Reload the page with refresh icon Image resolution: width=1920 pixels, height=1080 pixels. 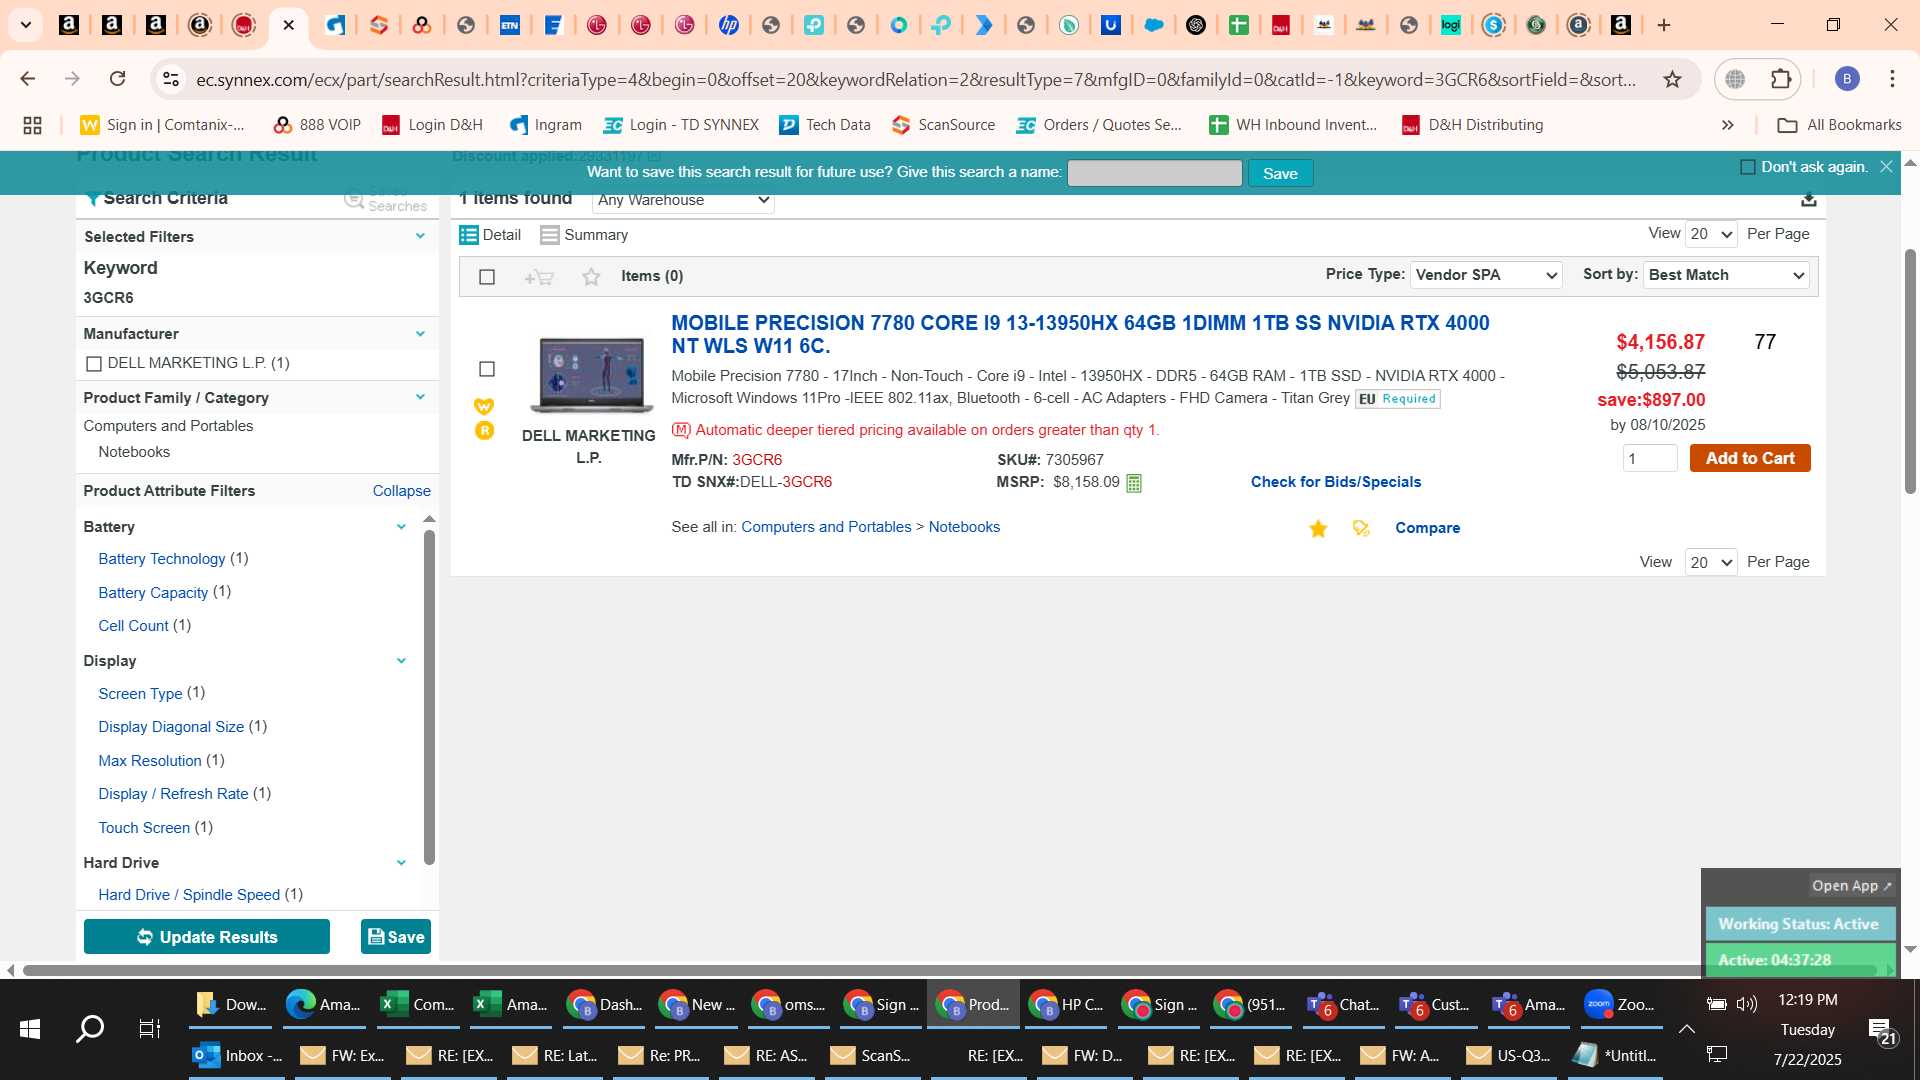tap(118, 79)
